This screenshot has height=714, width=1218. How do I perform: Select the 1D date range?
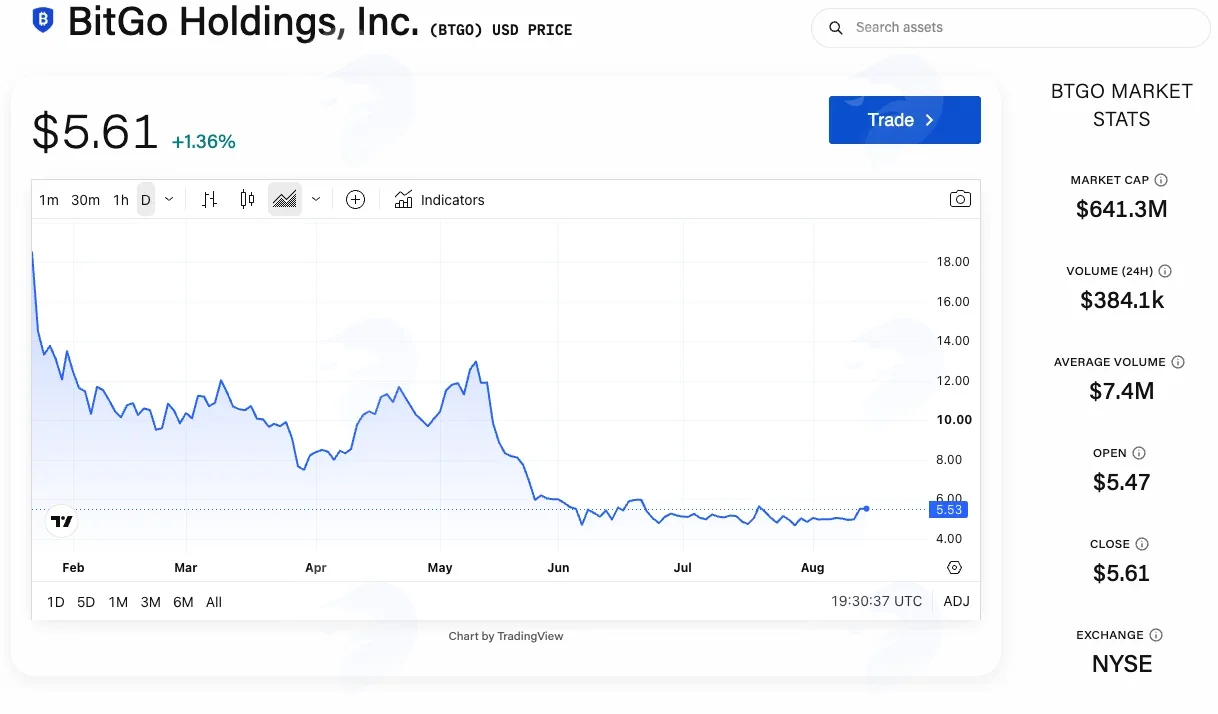coord(56,602)
